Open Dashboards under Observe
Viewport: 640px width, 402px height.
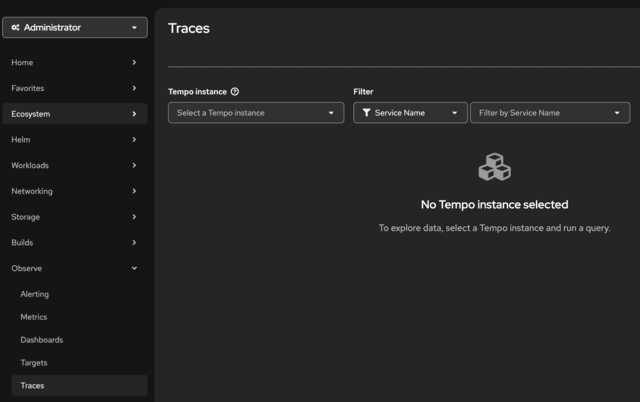tap(79, 340)
